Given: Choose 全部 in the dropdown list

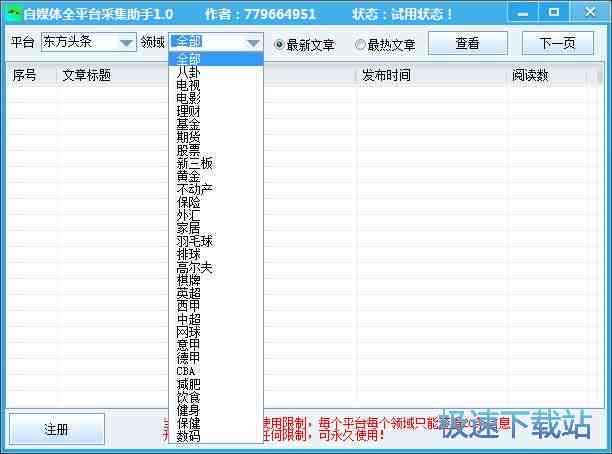Looking at the screenshot, I should 216,59.
